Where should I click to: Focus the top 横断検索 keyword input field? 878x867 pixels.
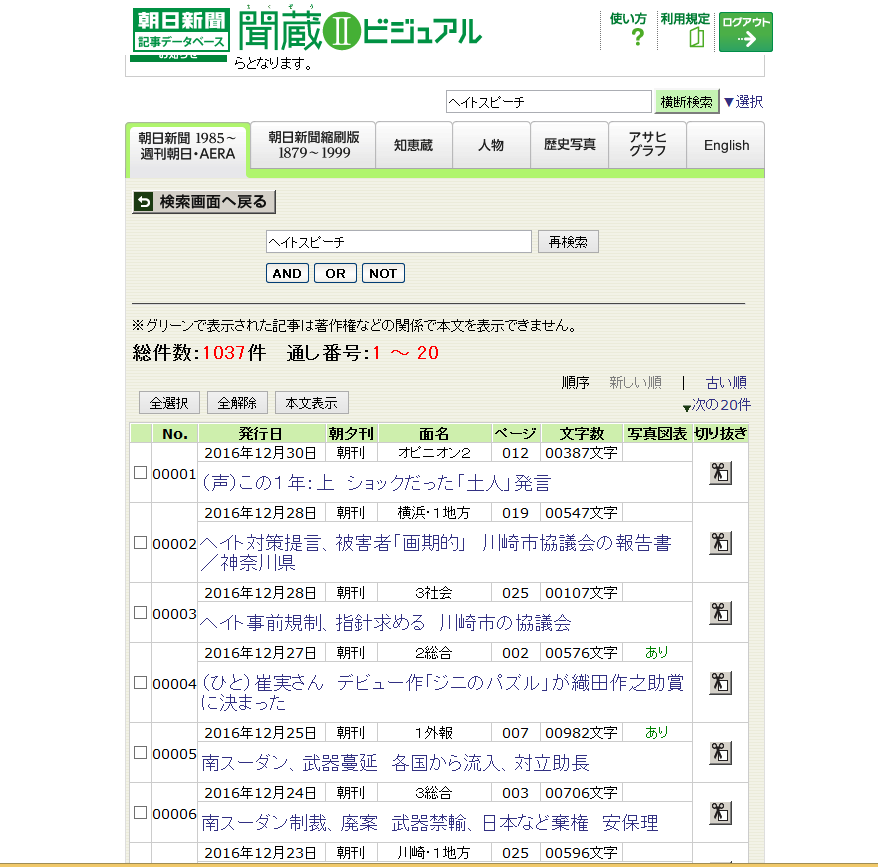pyautogui.click(x=549, y=102)
